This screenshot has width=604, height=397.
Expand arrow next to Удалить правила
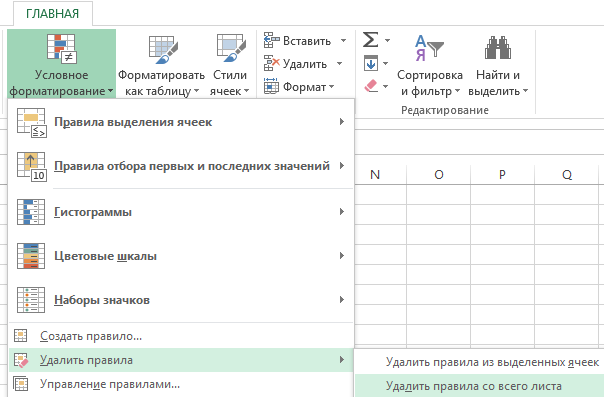pos(342,360)
